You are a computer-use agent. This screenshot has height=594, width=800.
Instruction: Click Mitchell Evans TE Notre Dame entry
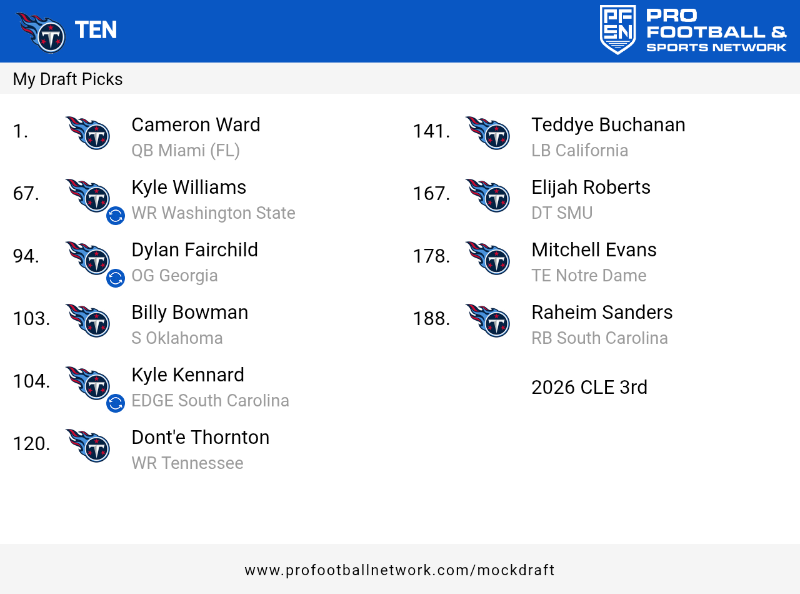[x=594, y=262]
